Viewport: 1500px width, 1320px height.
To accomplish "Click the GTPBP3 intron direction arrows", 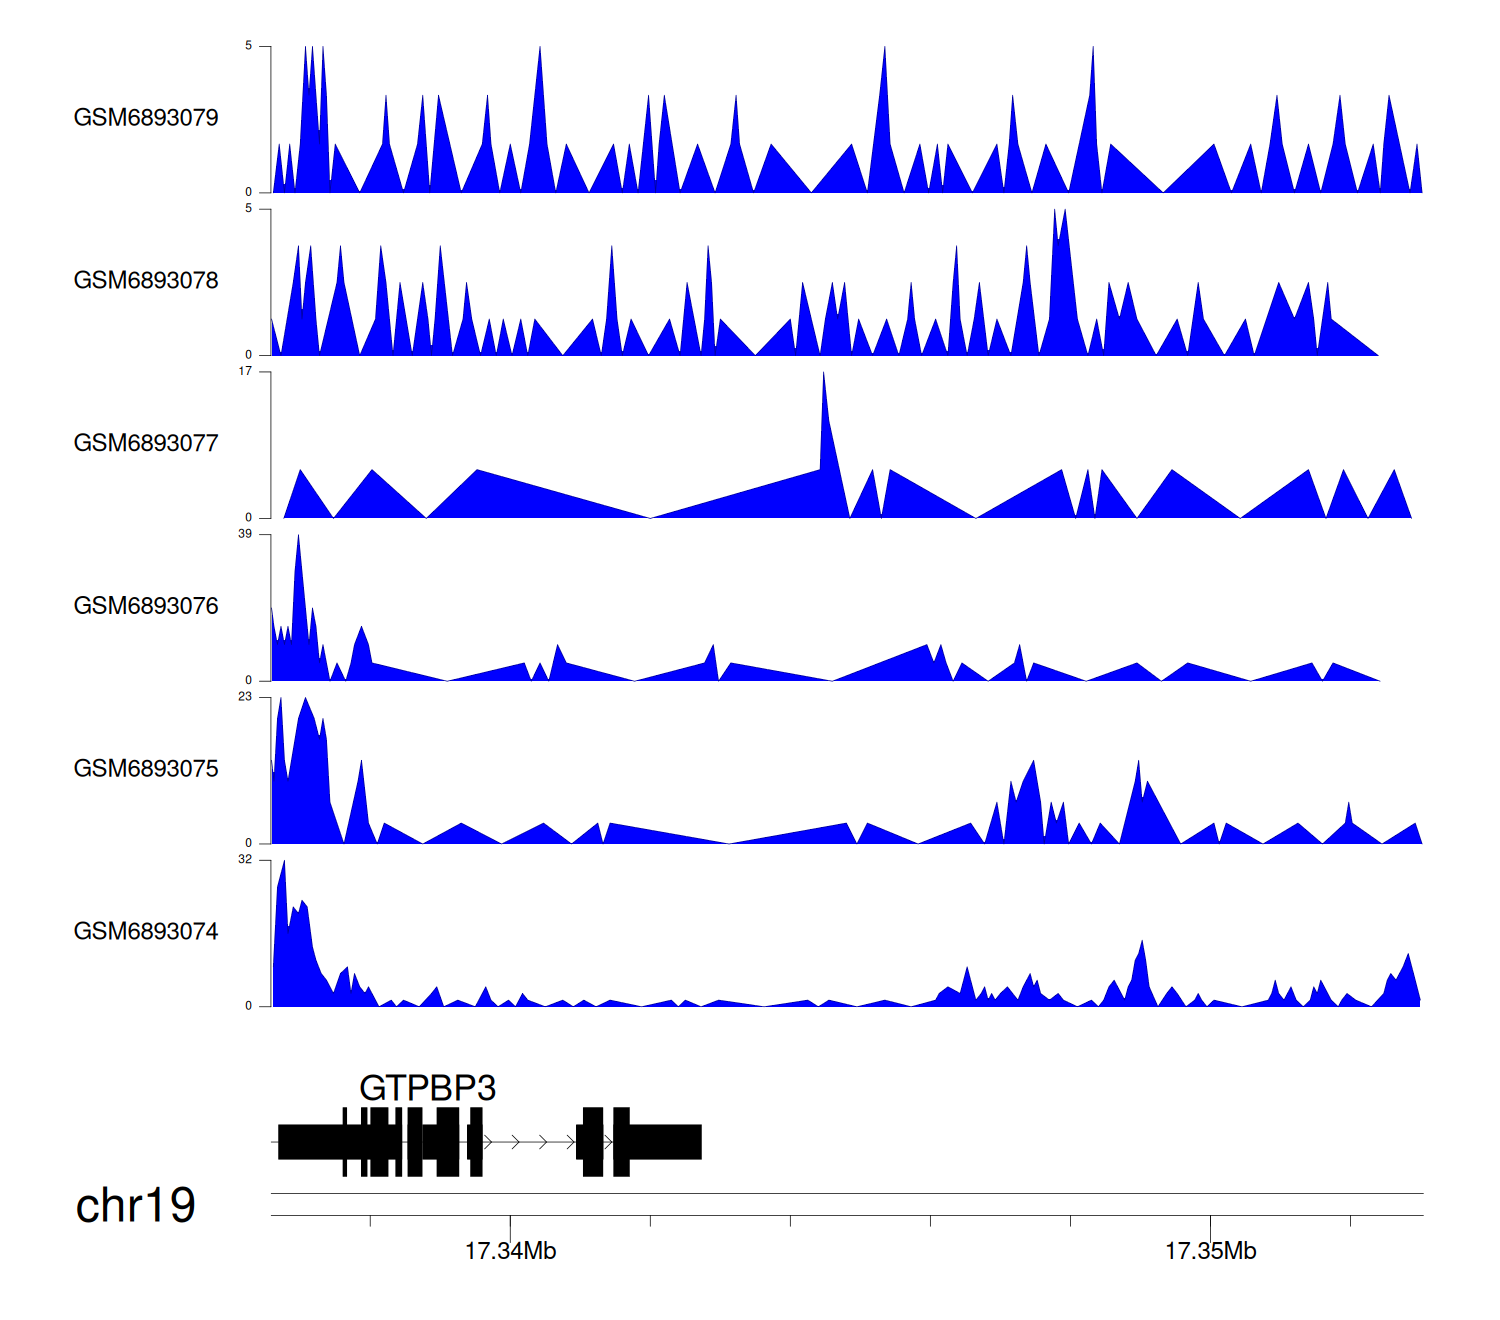I will pos(528,1142).
